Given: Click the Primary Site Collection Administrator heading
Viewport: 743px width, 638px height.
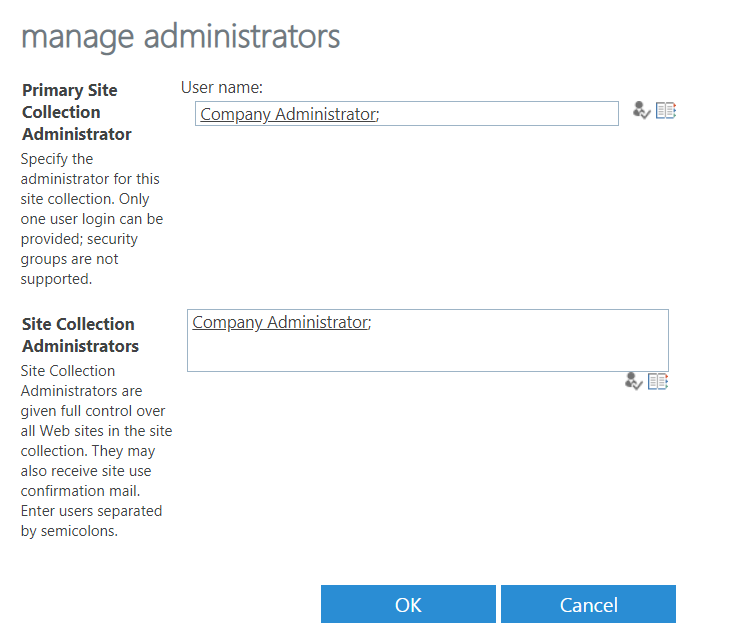Looking at the screenshot, I should 76,112.
